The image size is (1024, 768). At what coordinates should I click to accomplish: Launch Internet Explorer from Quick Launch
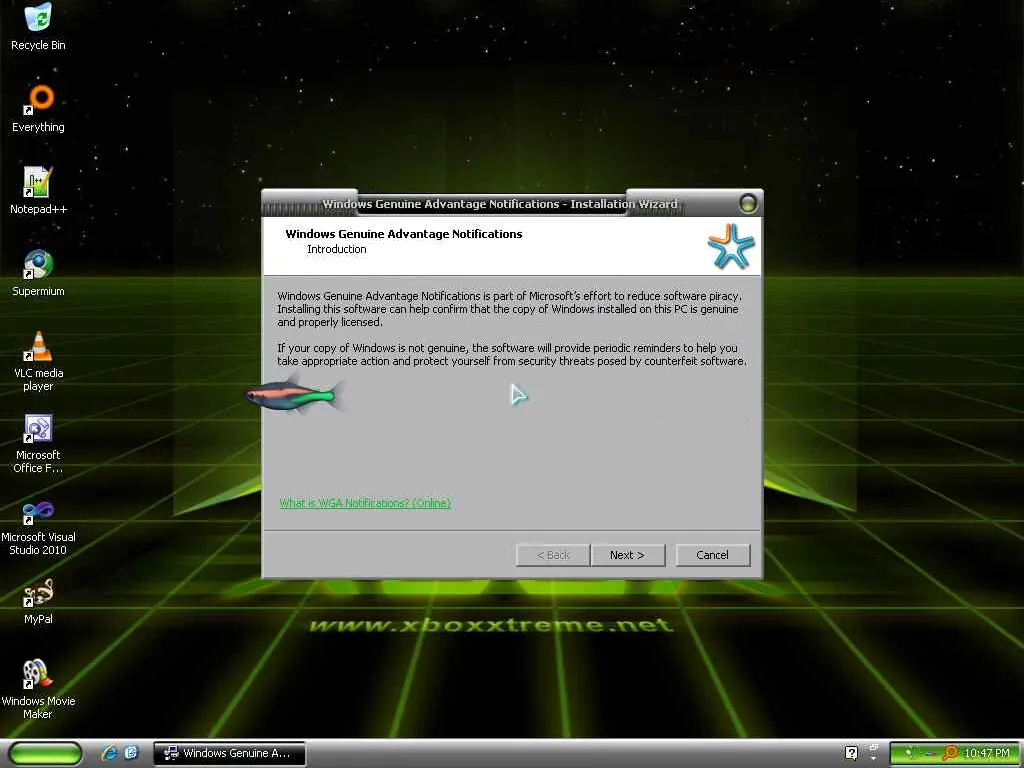(x=109, y=753)
